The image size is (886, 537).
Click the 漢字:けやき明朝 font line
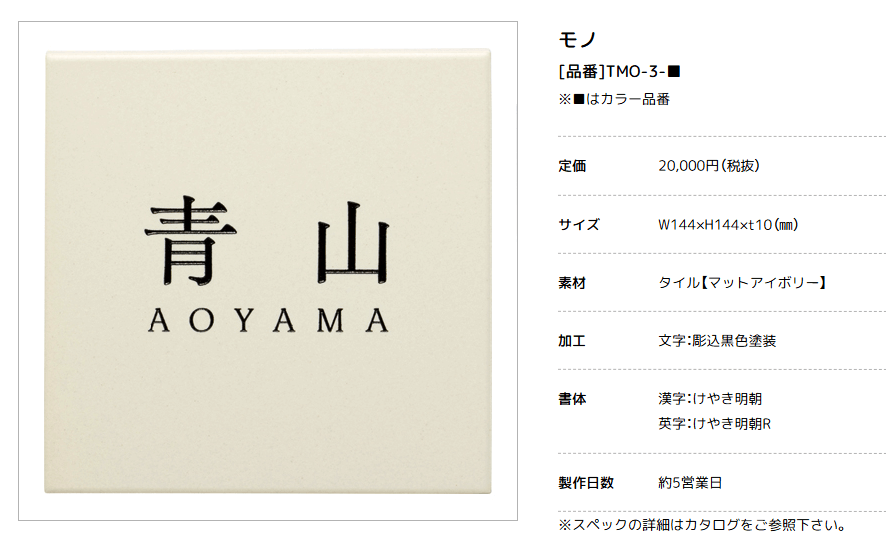710,399
